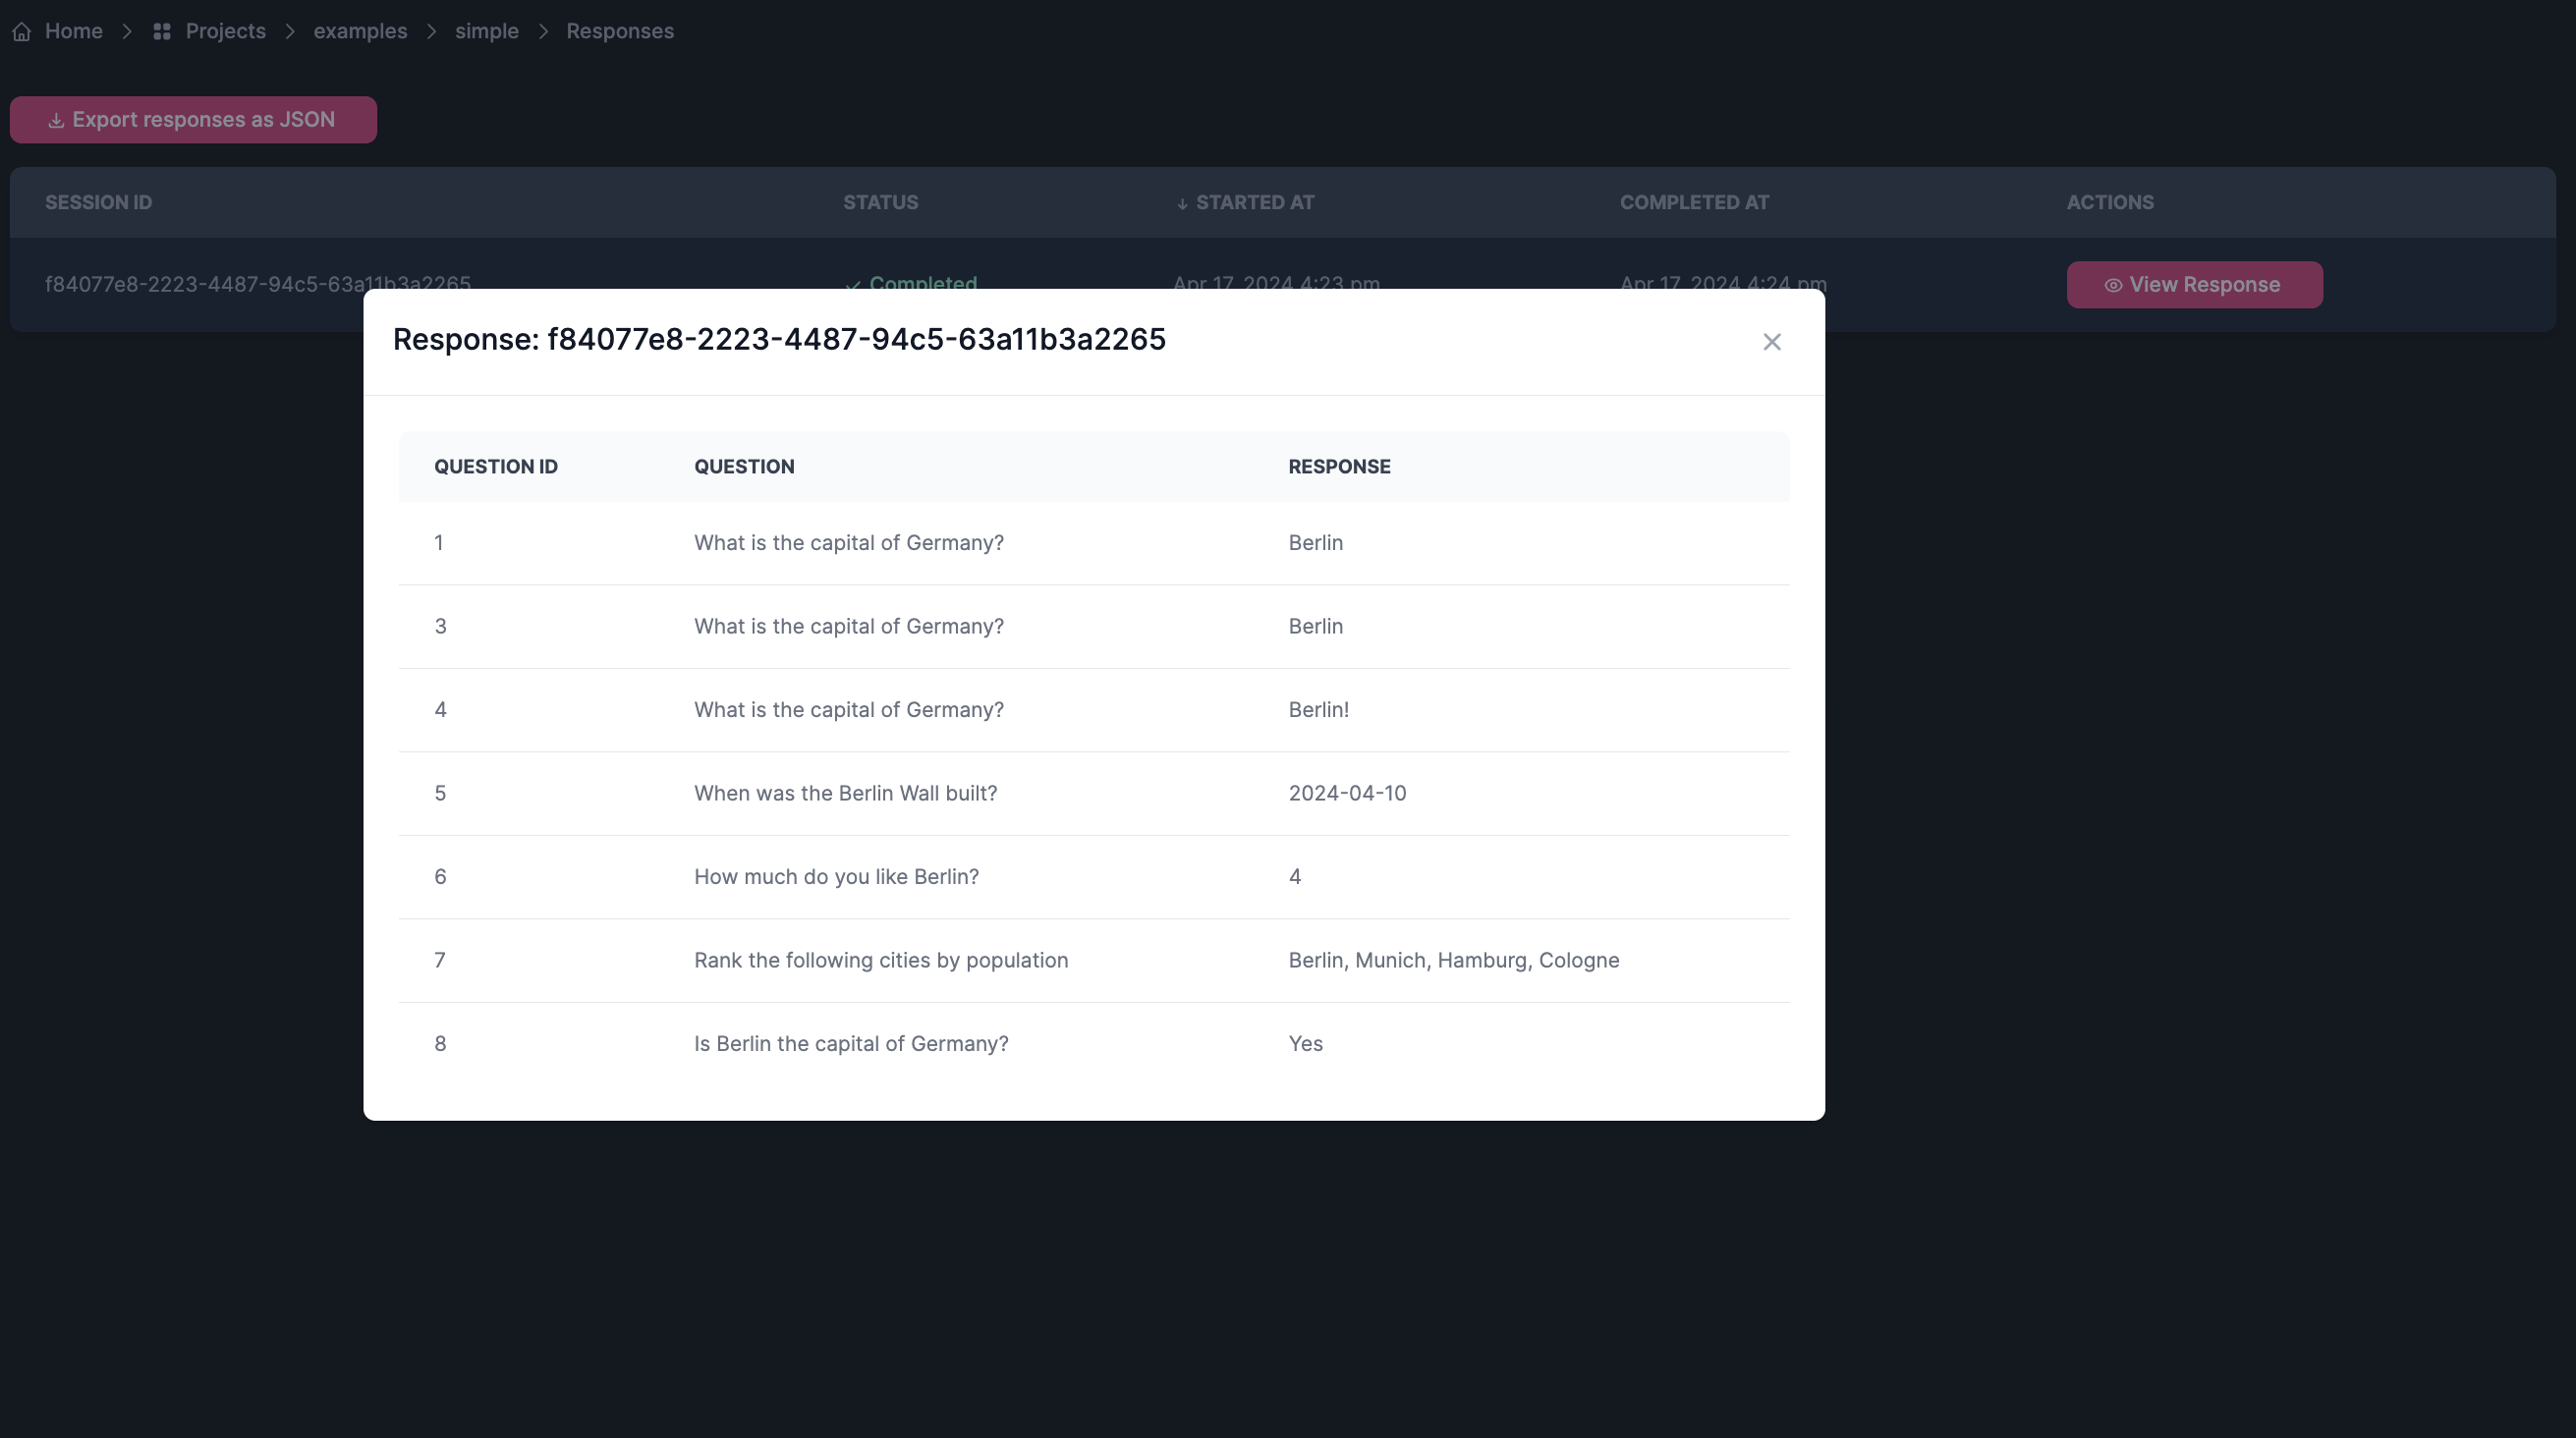Viewport: 2576px width, 1438px height.
Task: Click 'How much do you like Berlin?'
Action: point(836,877)
